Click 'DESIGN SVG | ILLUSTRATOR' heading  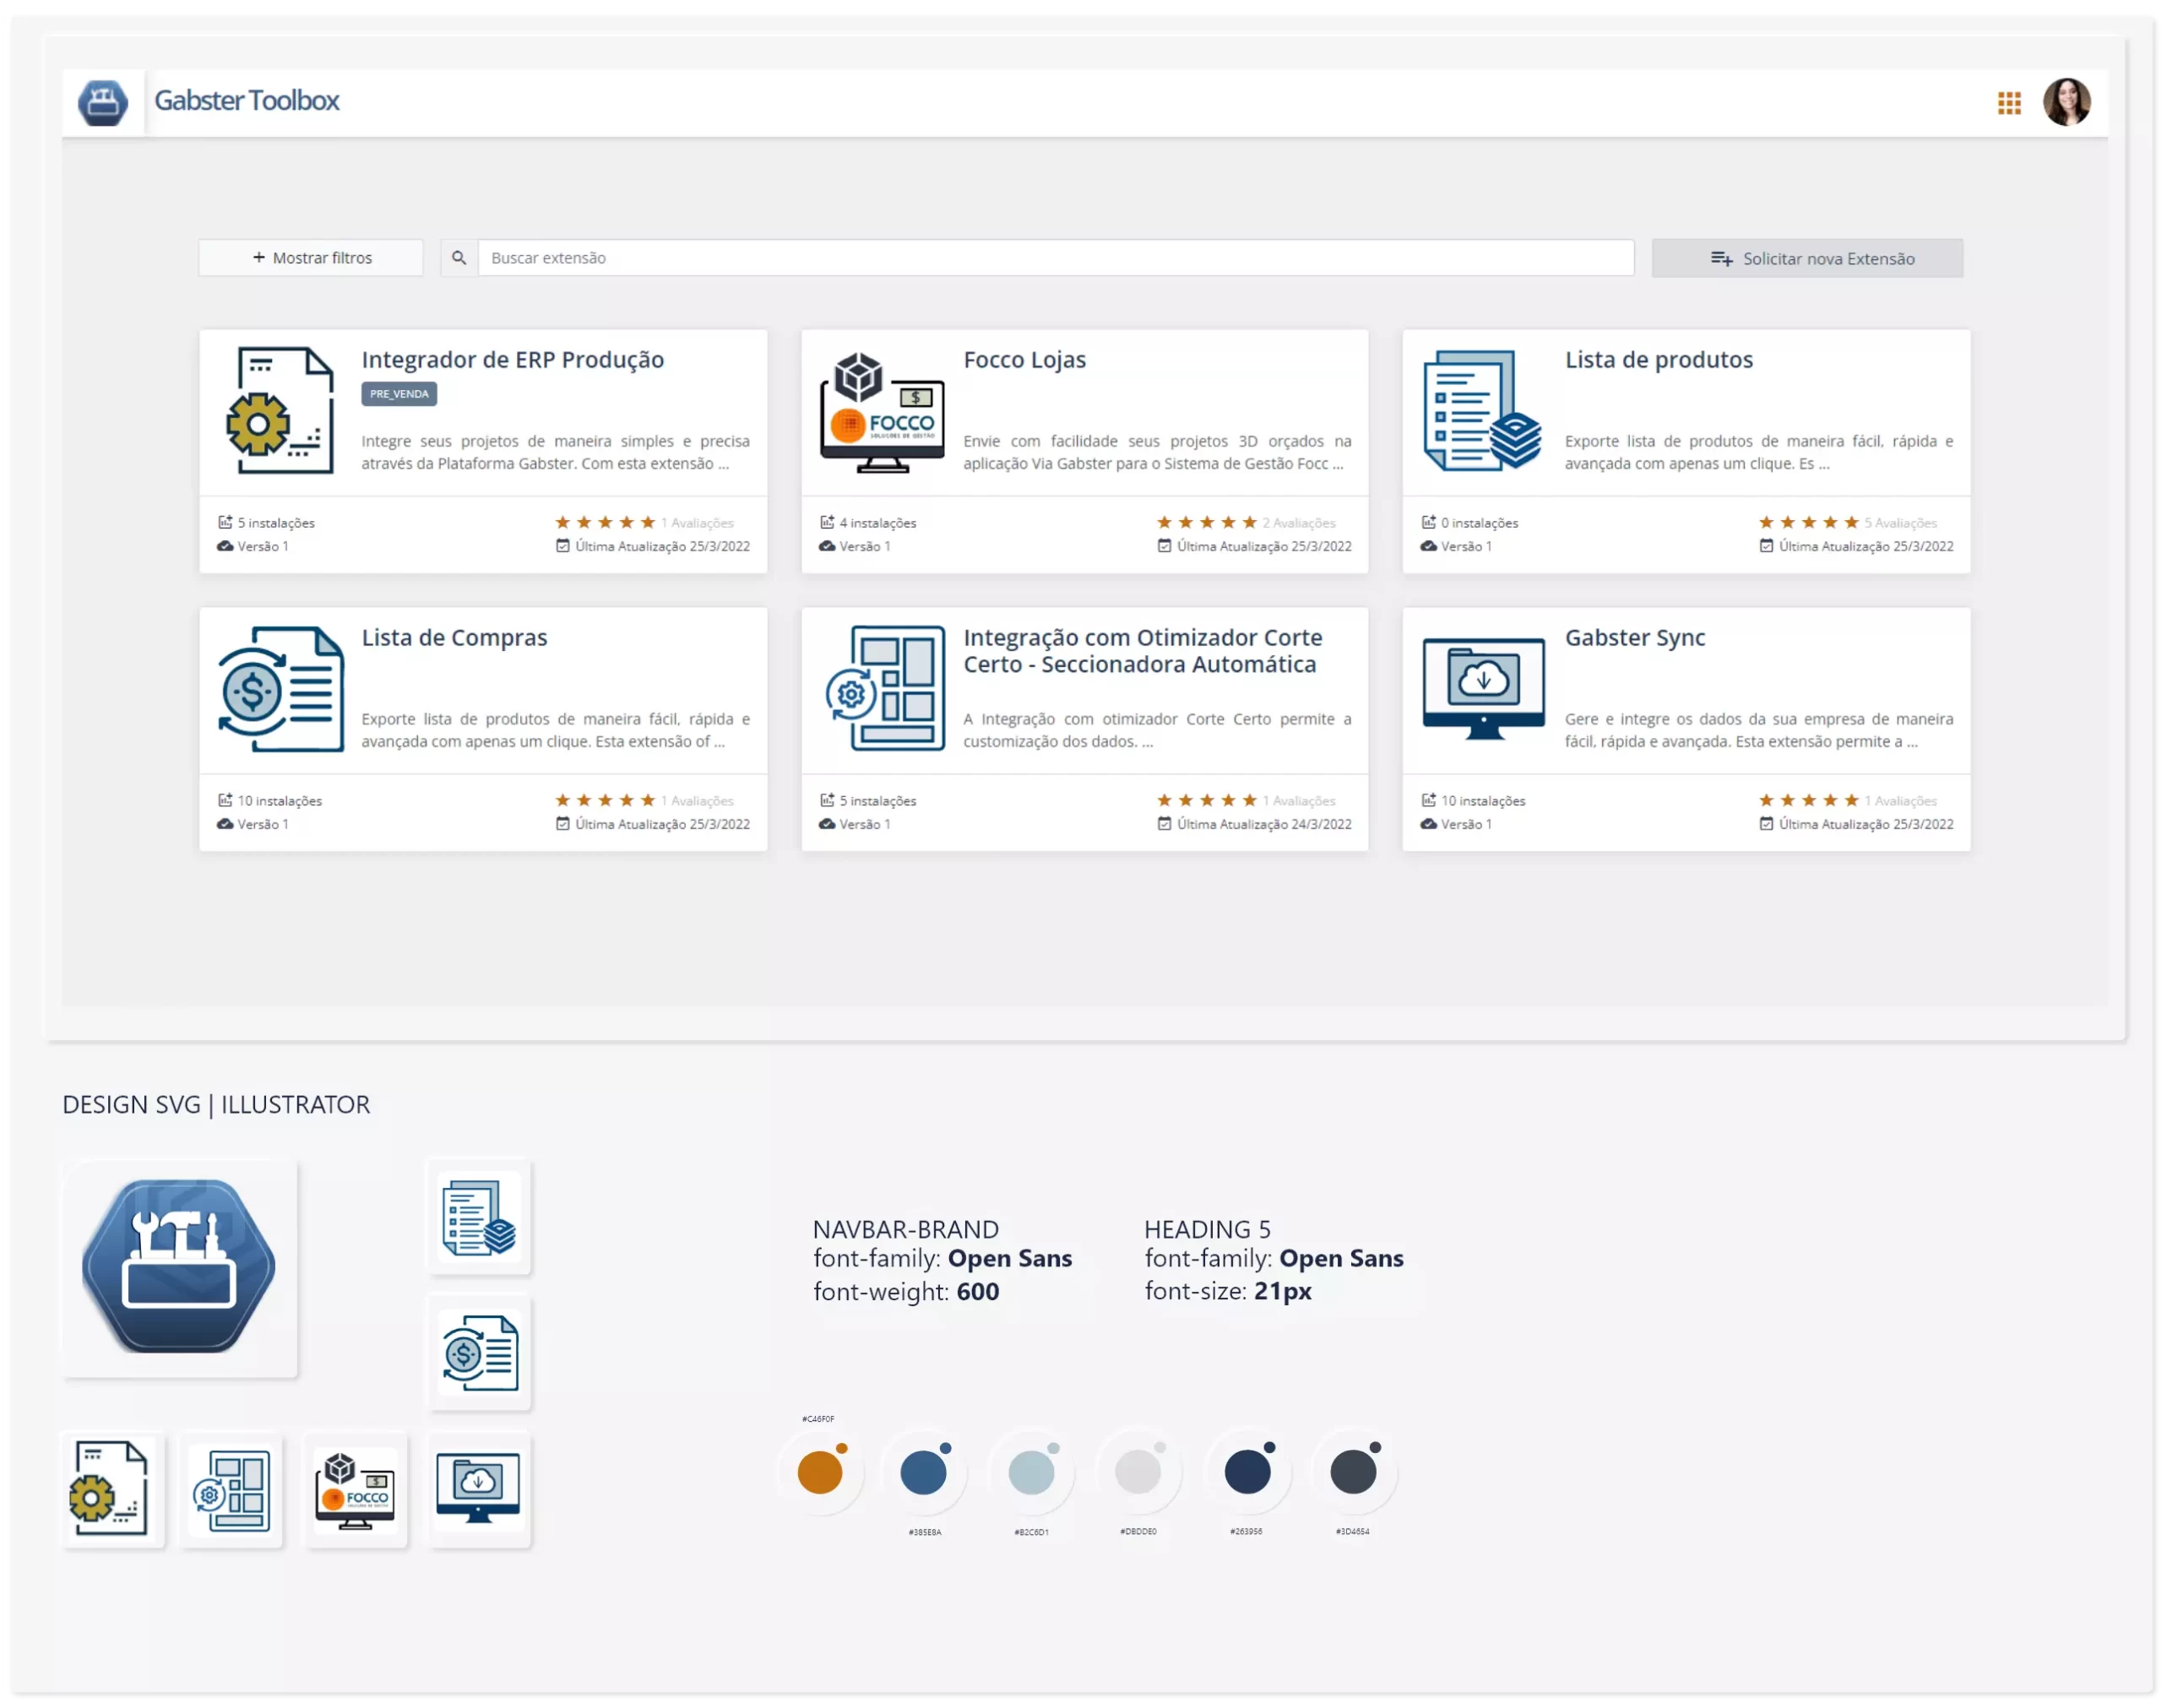click(216, 1104)
